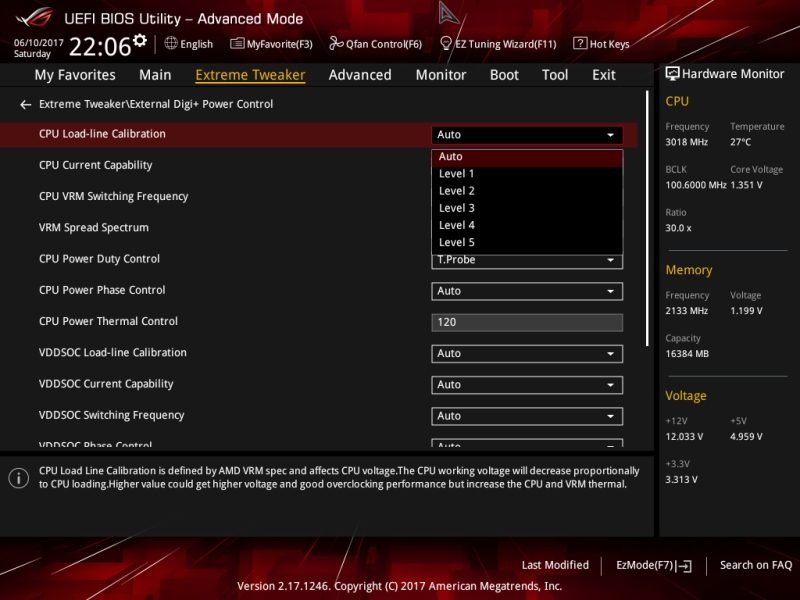Select the CPU Power Duty Control label
Viewport: 800px width, 600px height.
click(x=99, y=259)
